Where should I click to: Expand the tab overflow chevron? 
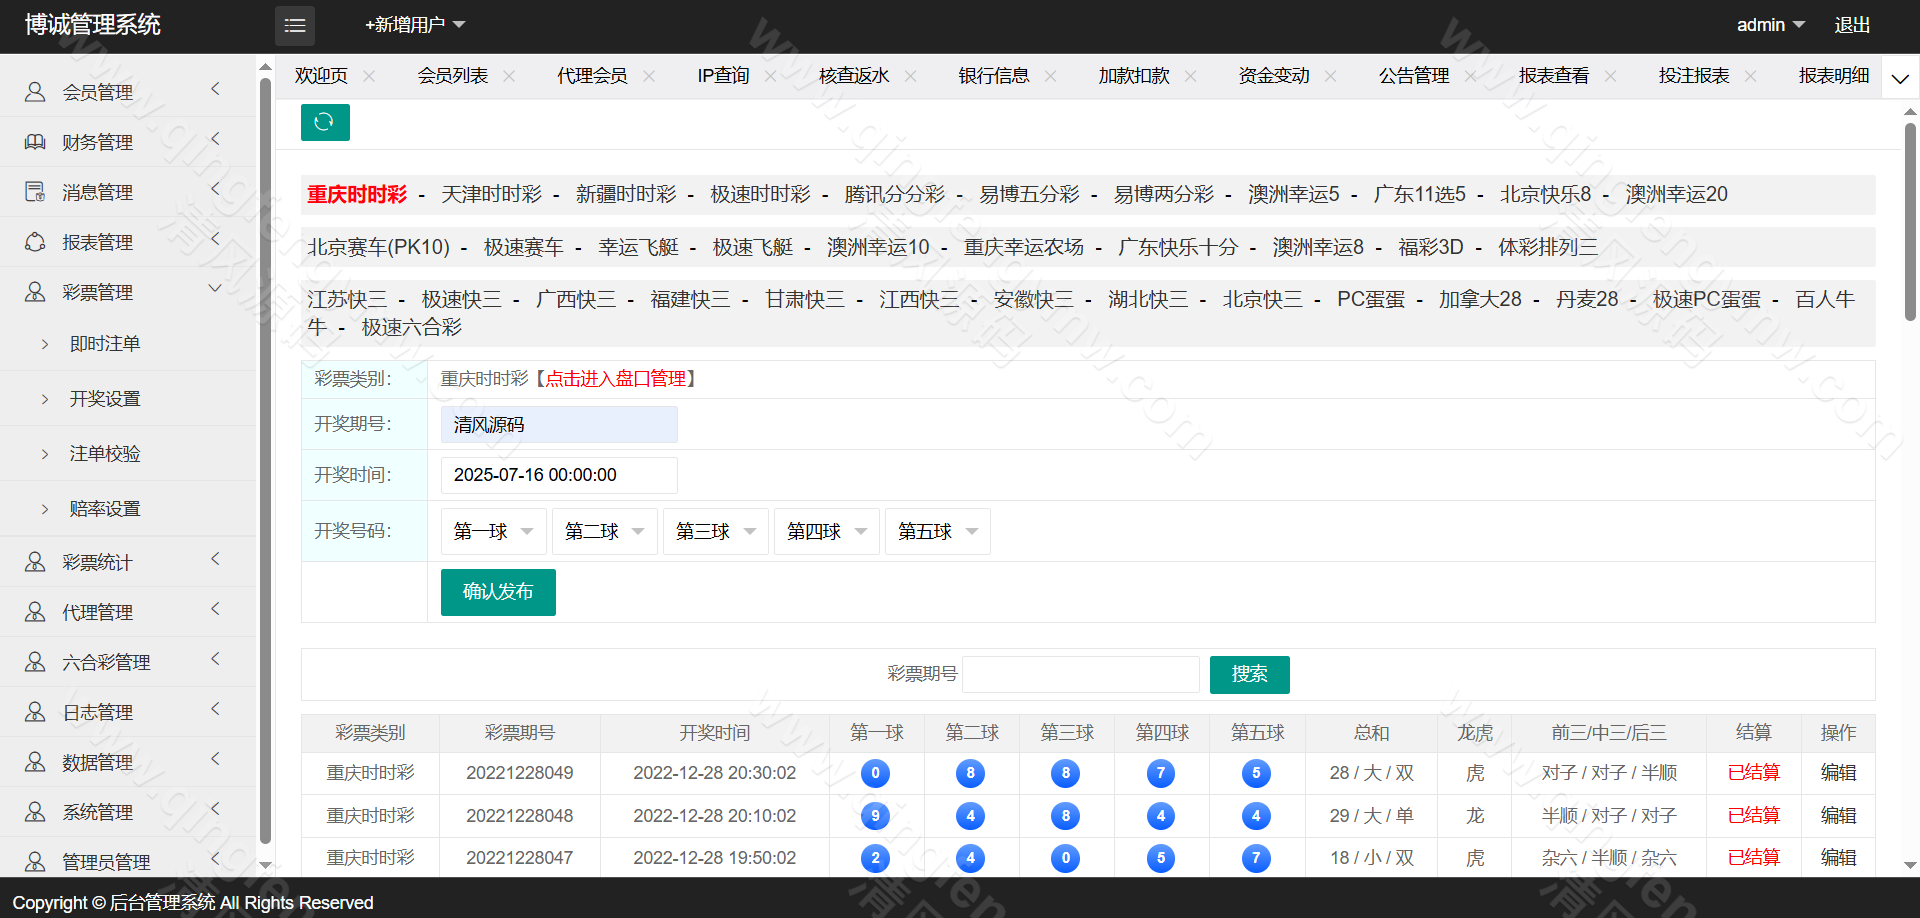click(x=1900, y=78)
